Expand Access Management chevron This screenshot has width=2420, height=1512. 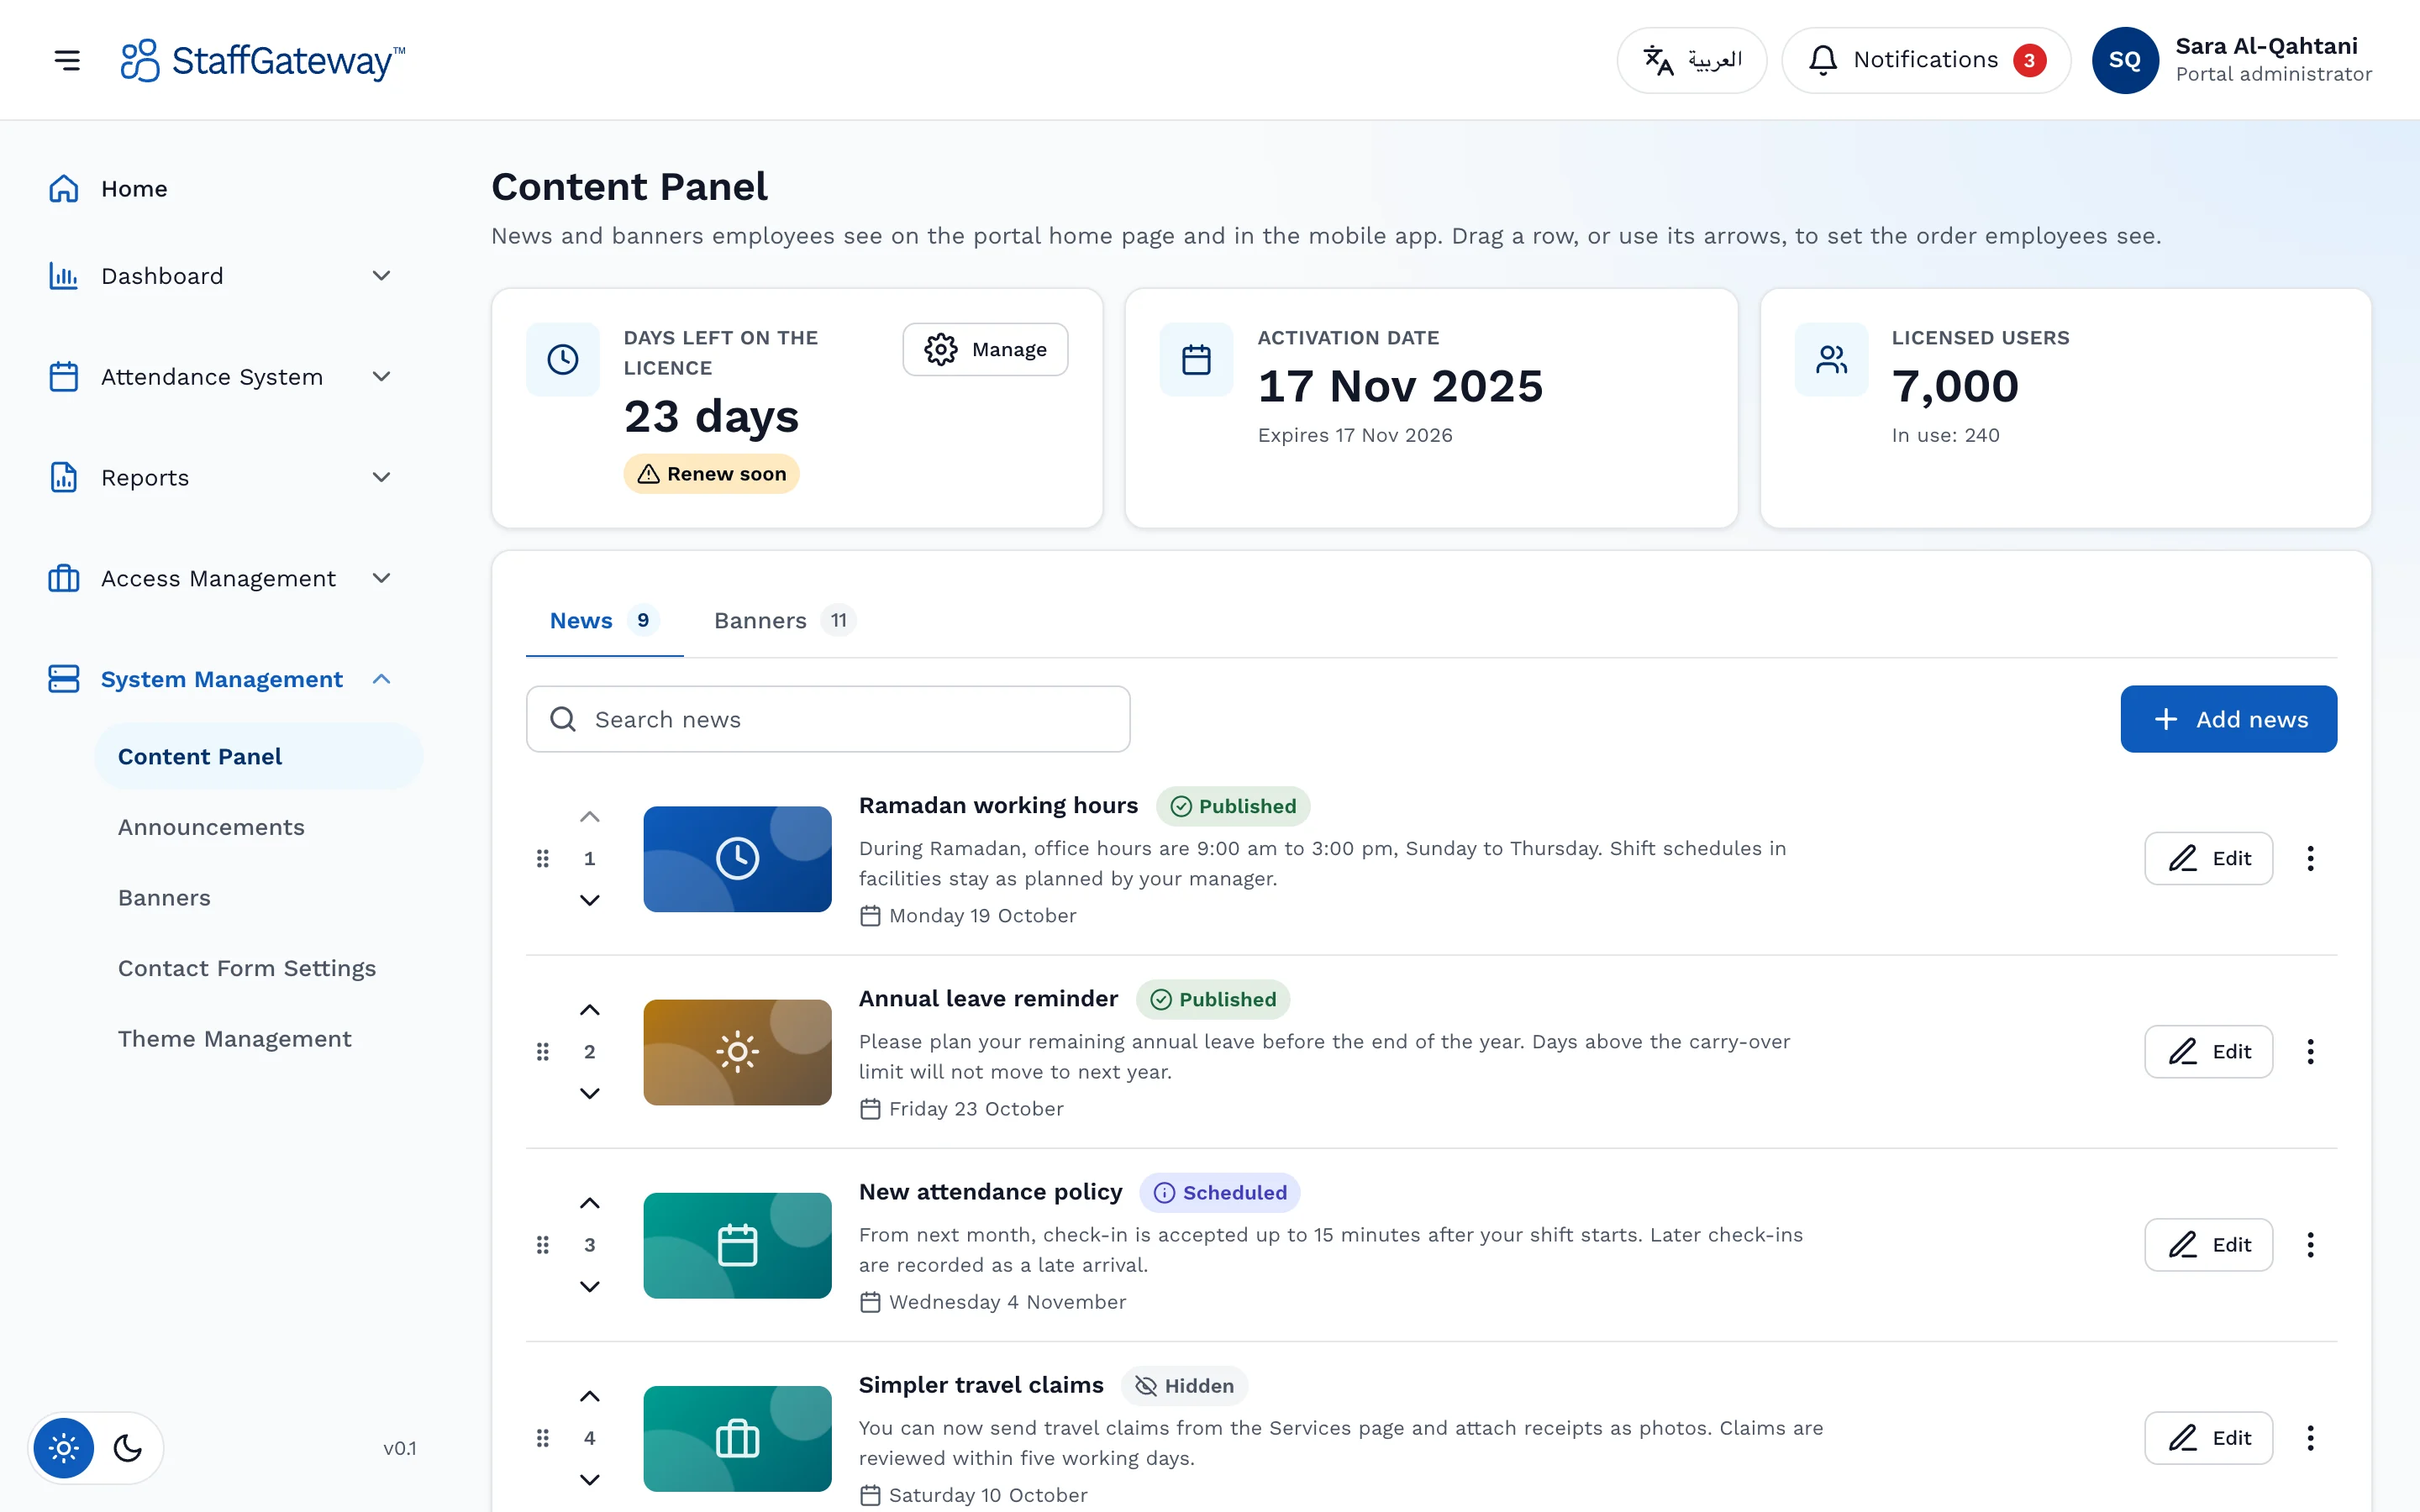click(381, 578)
